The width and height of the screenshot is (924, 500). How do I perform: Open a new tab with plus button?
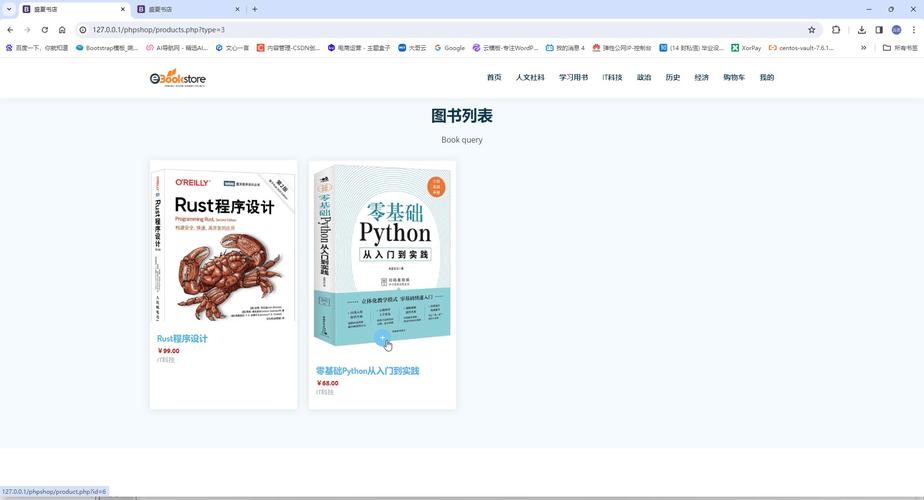pyautogui.click(x=255, y=9)
